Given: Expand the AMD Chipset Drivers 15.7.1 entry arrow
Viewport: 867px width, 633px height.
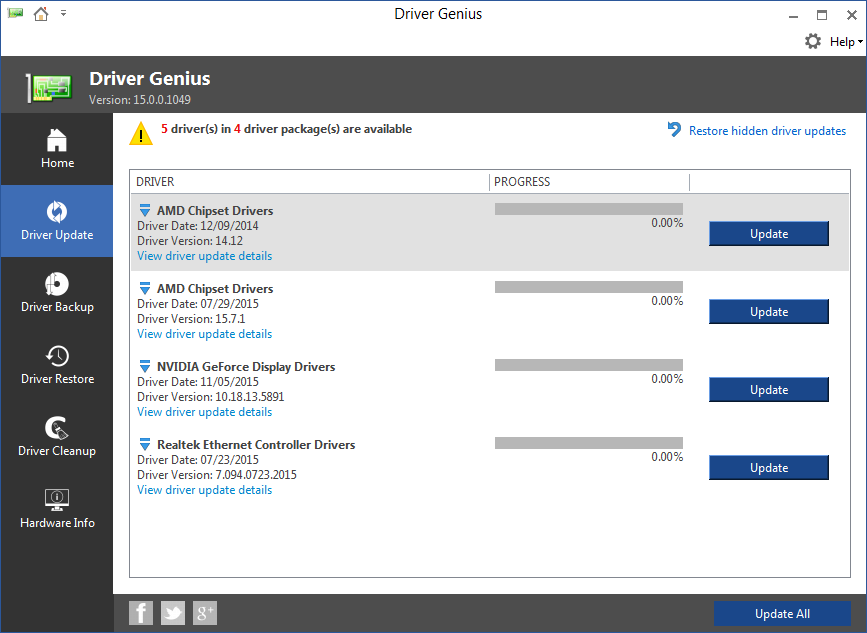Looking at the screenshot, I should (x=145, y=289).
